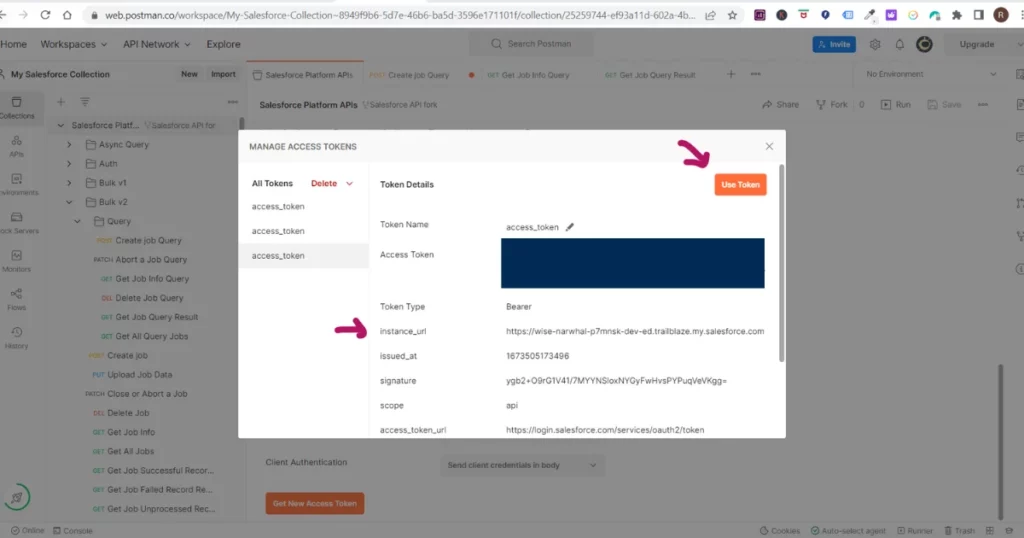Click the issued_at value 1673505173496

tap(537, 356)
